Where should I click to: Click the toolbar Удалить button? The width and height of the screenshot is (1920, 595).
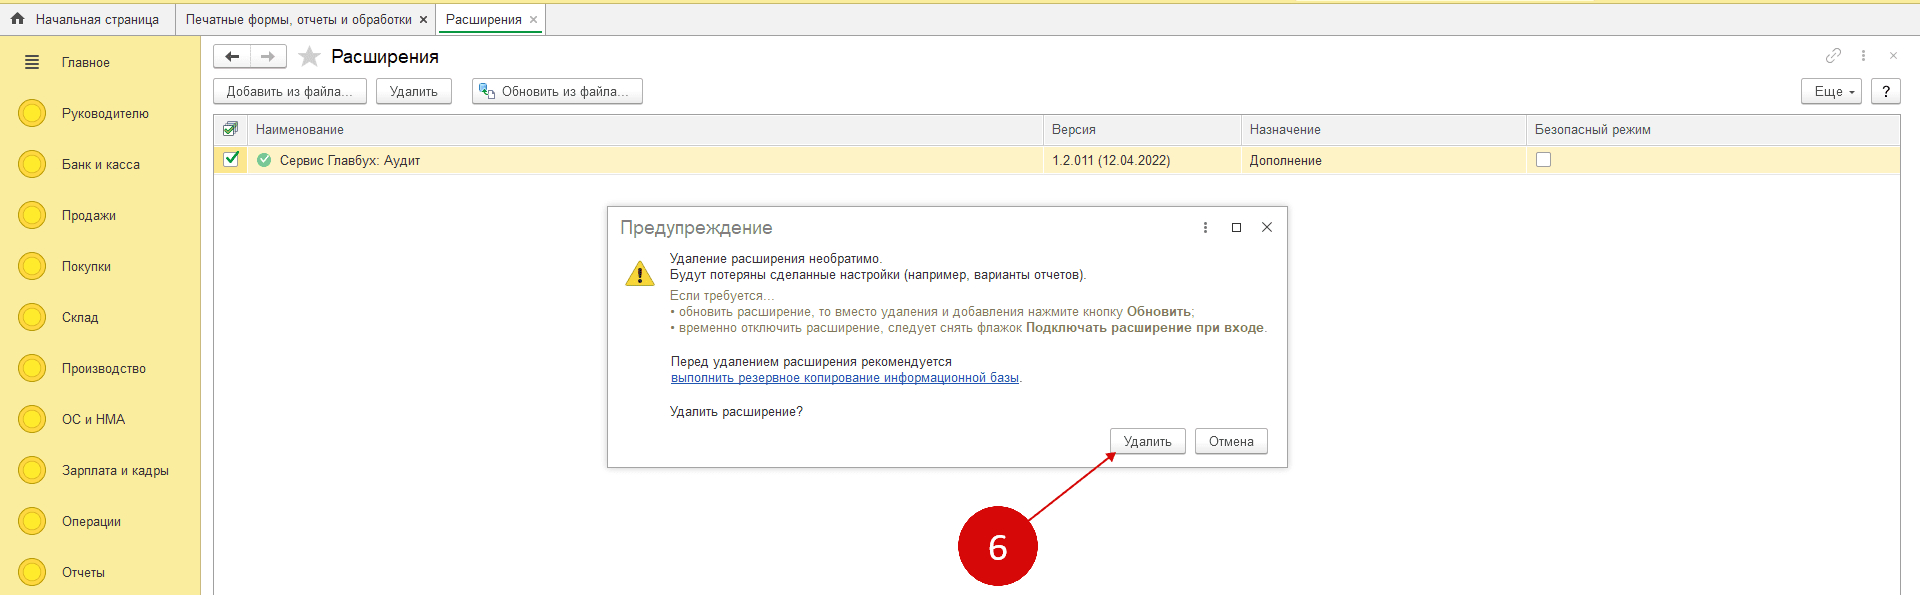(x=414, y=91)
